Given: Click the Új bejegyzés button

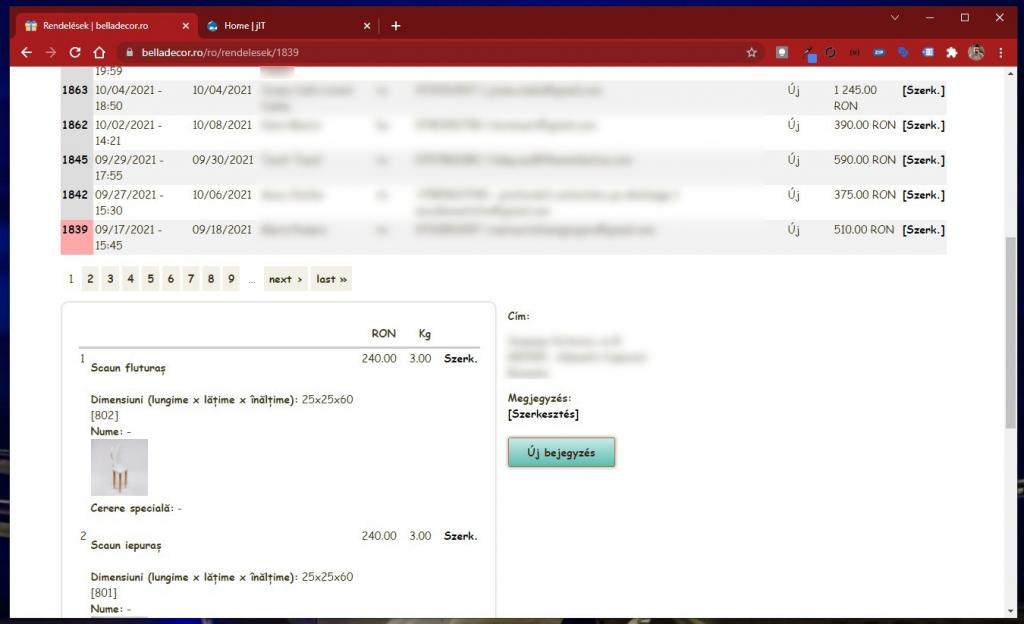Looking at the screenshot, I should 561,453.
